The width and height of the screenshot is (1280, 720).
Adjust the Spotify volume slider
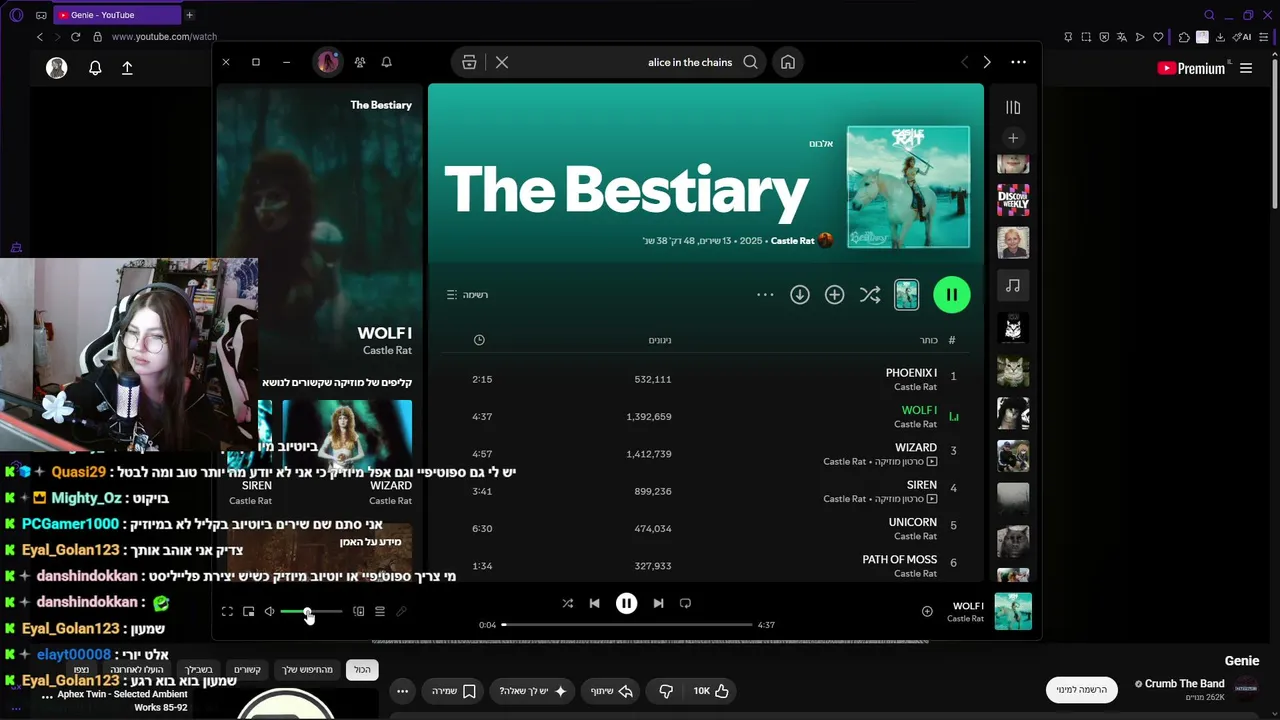[x=311, y=611]
